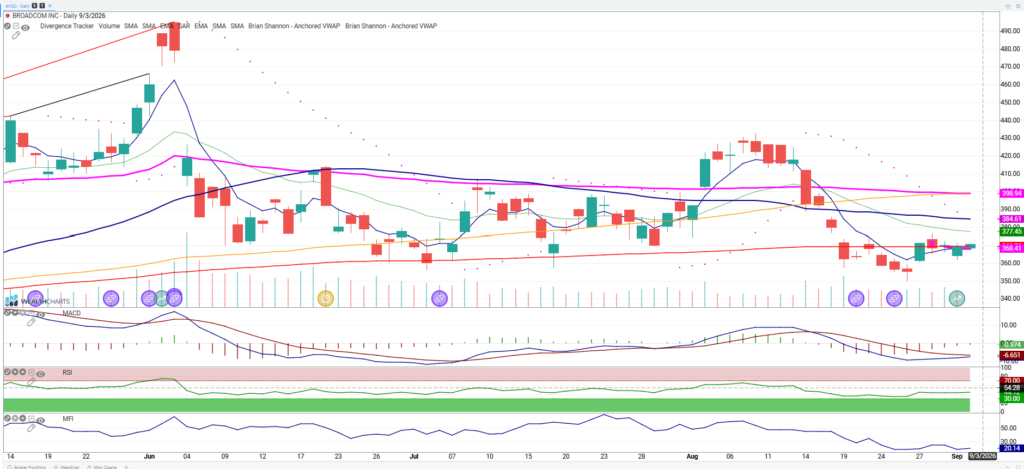
Task: Click the yellow event marker near June 20
Action: click(x=326, y=299)
